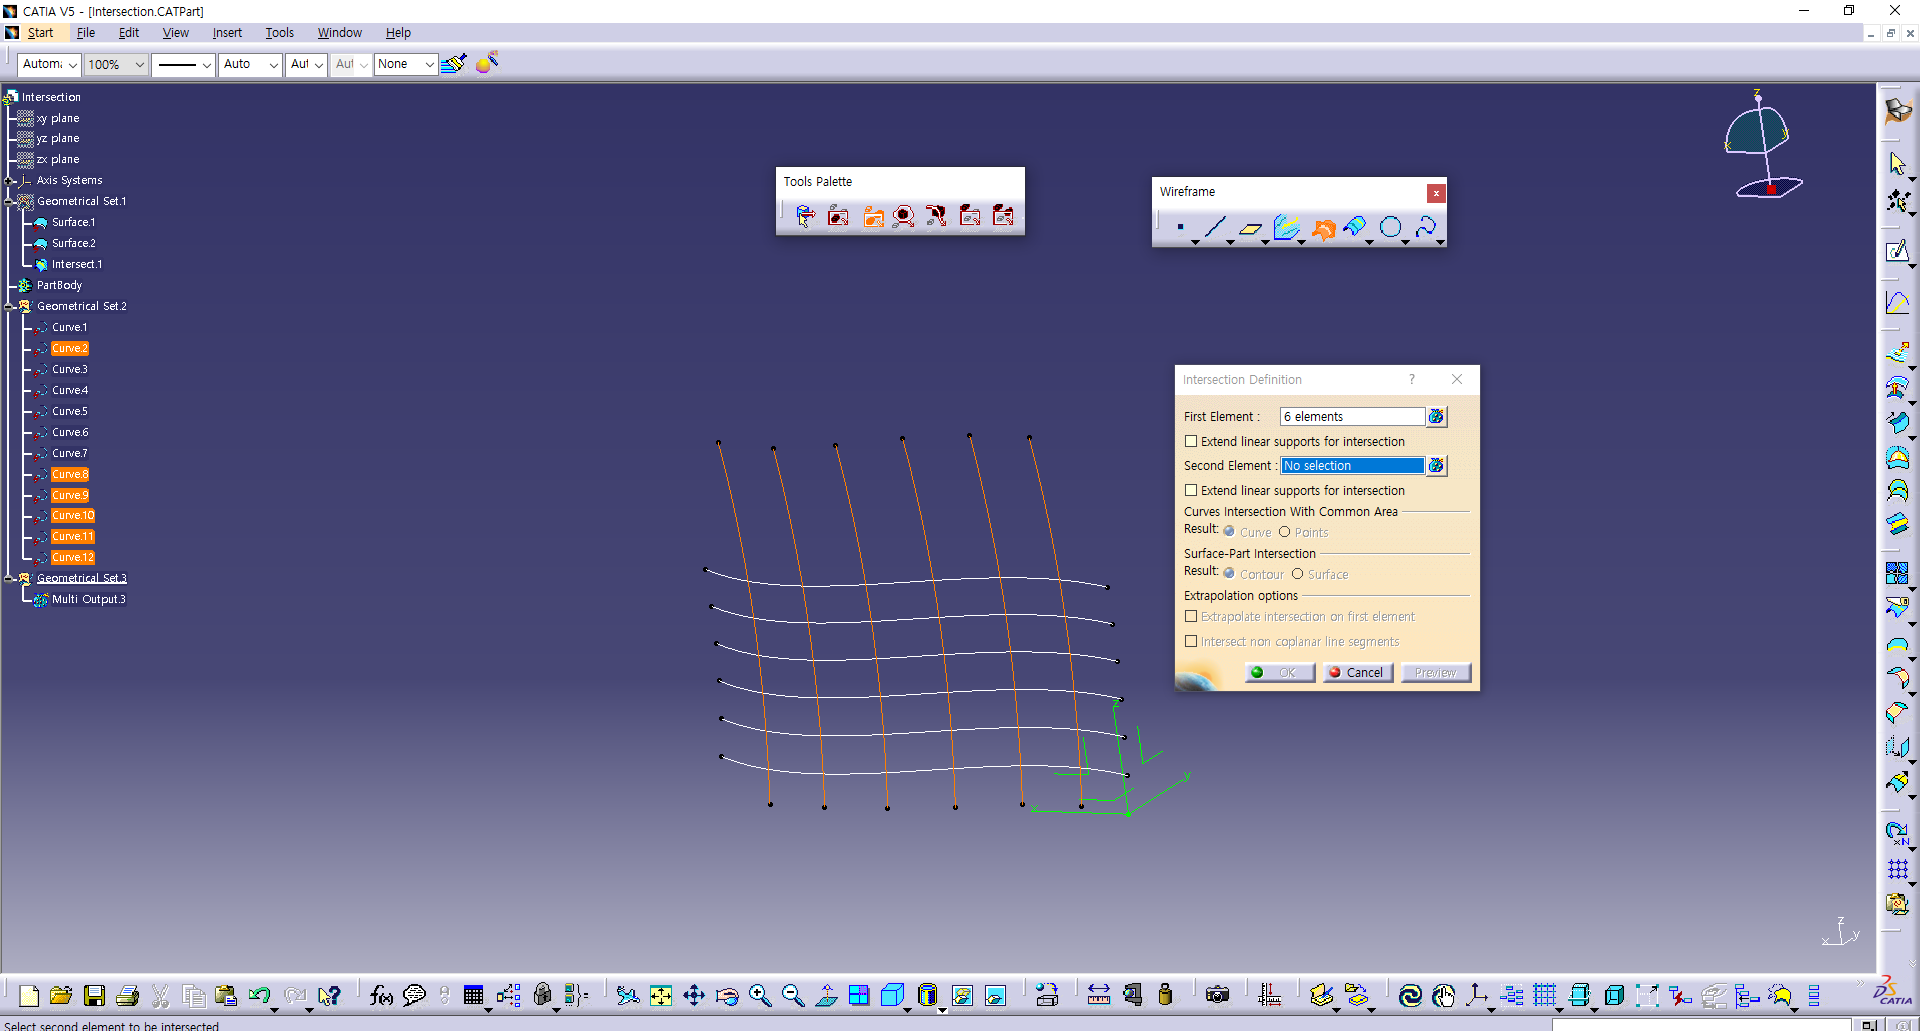Open the Tools menu
The height and width of the screenshot is (1031, 1920).
pyautogui.click(x=279, y=33)
